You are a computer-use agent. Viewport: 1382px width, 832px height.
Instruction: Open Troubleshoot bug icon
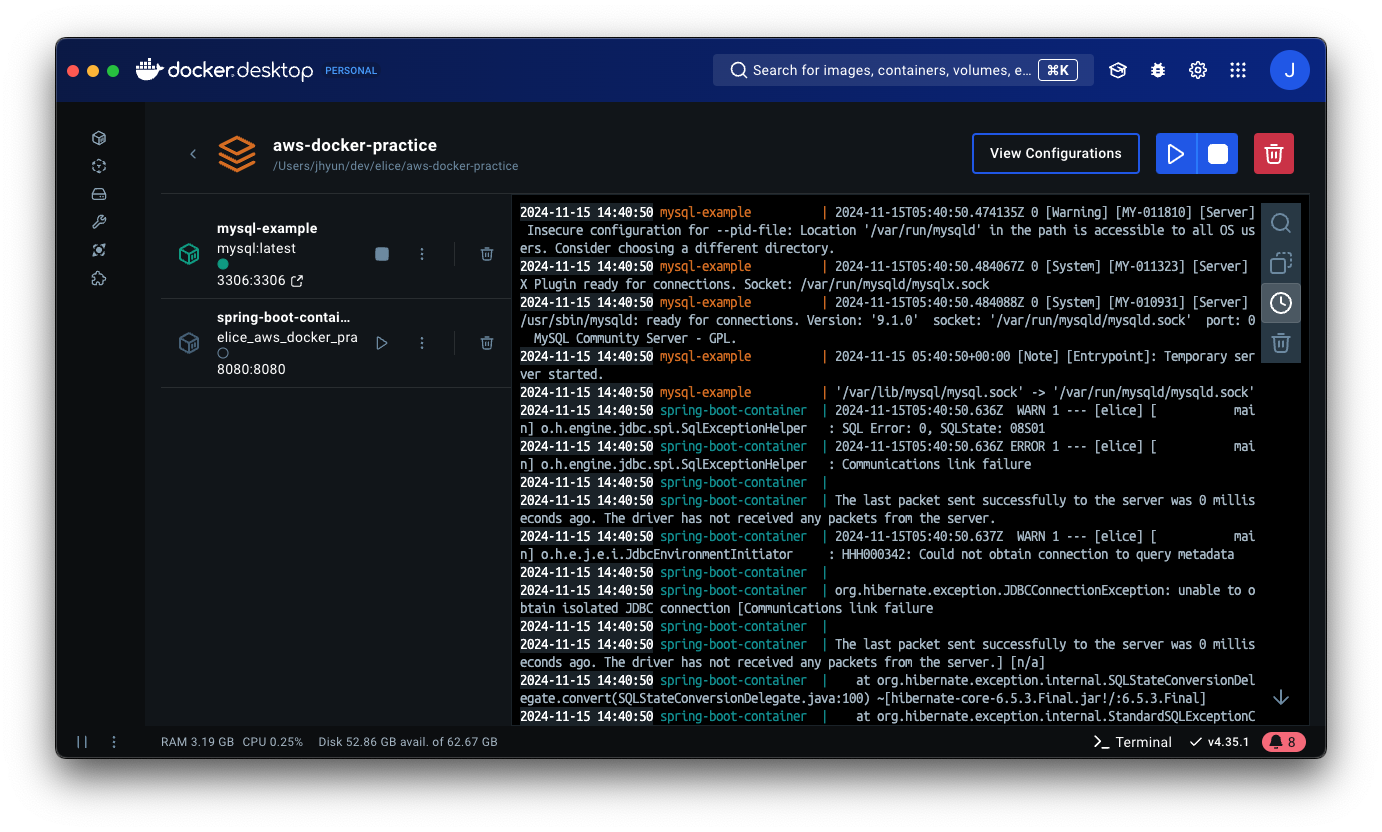coord(1158,70)
